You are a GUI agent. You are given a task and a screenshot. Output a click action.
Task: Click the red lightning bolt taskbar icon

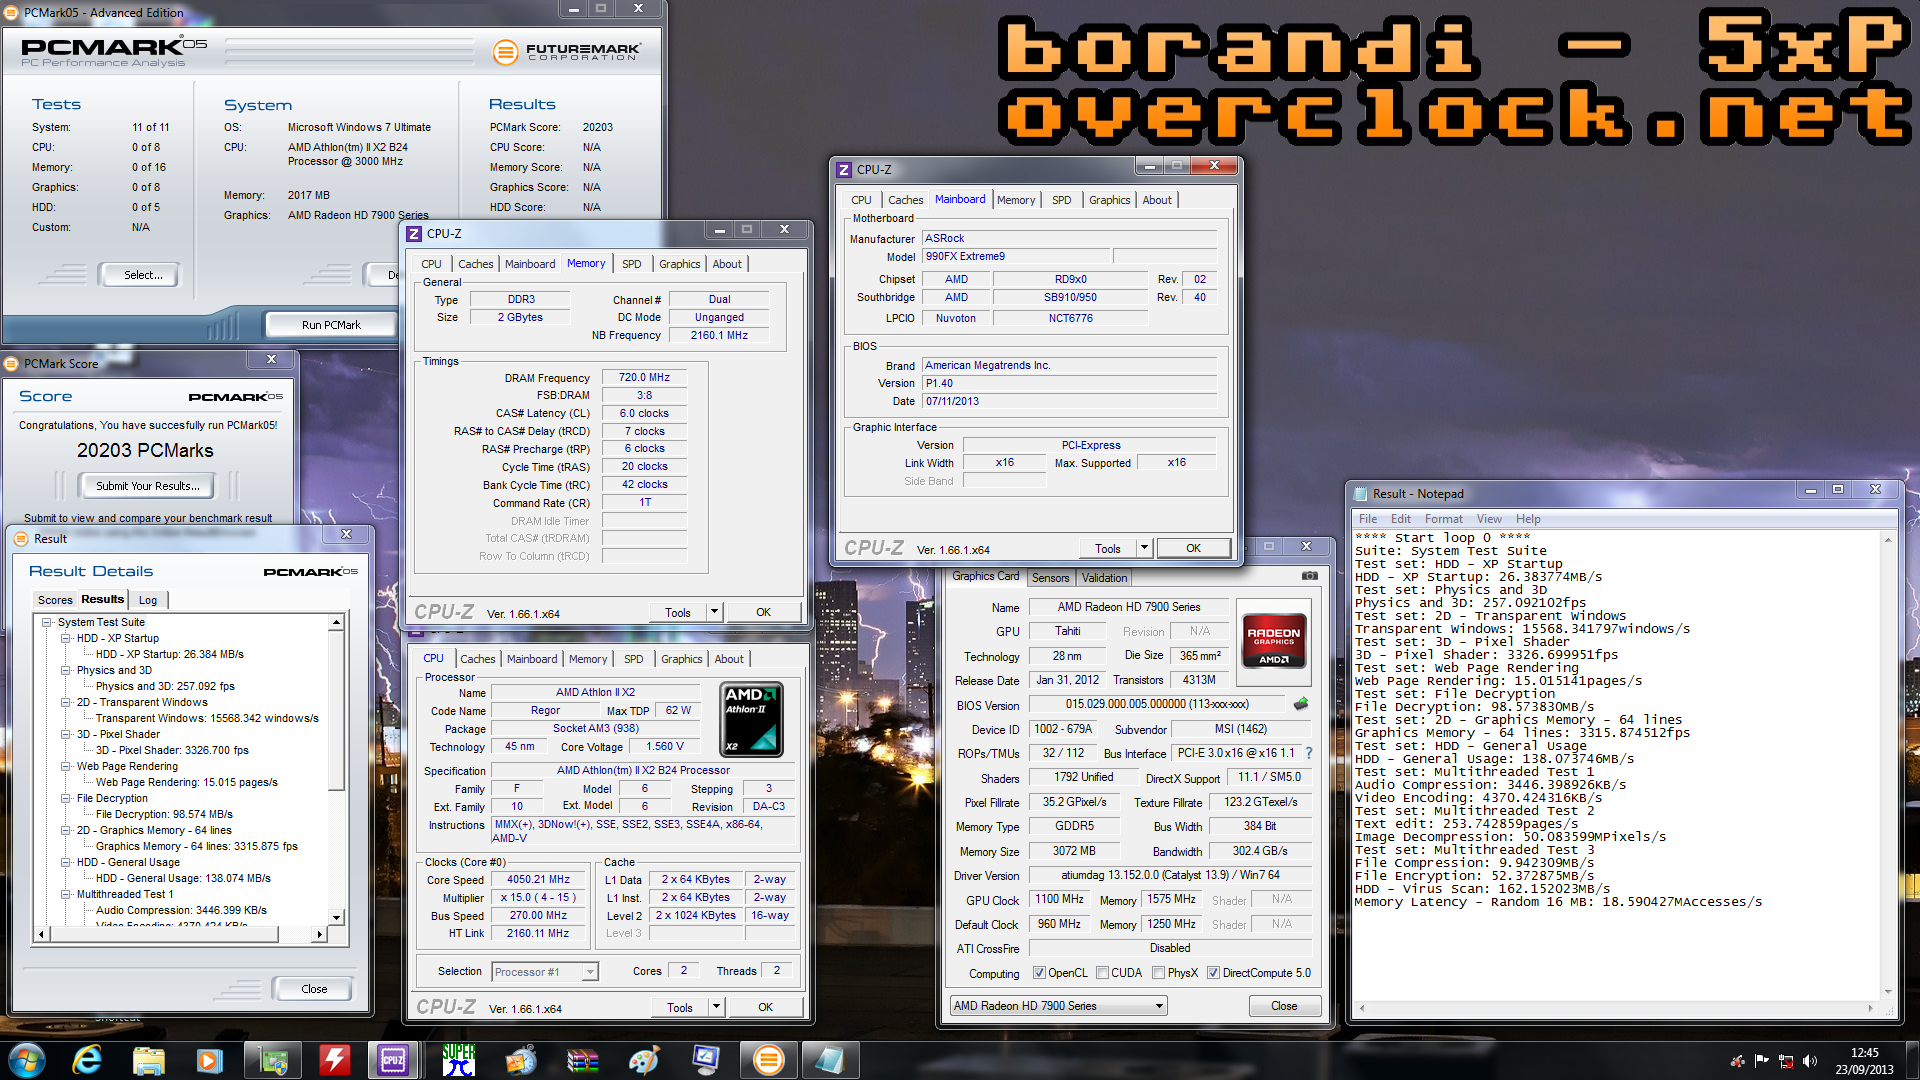point(334,1060)
